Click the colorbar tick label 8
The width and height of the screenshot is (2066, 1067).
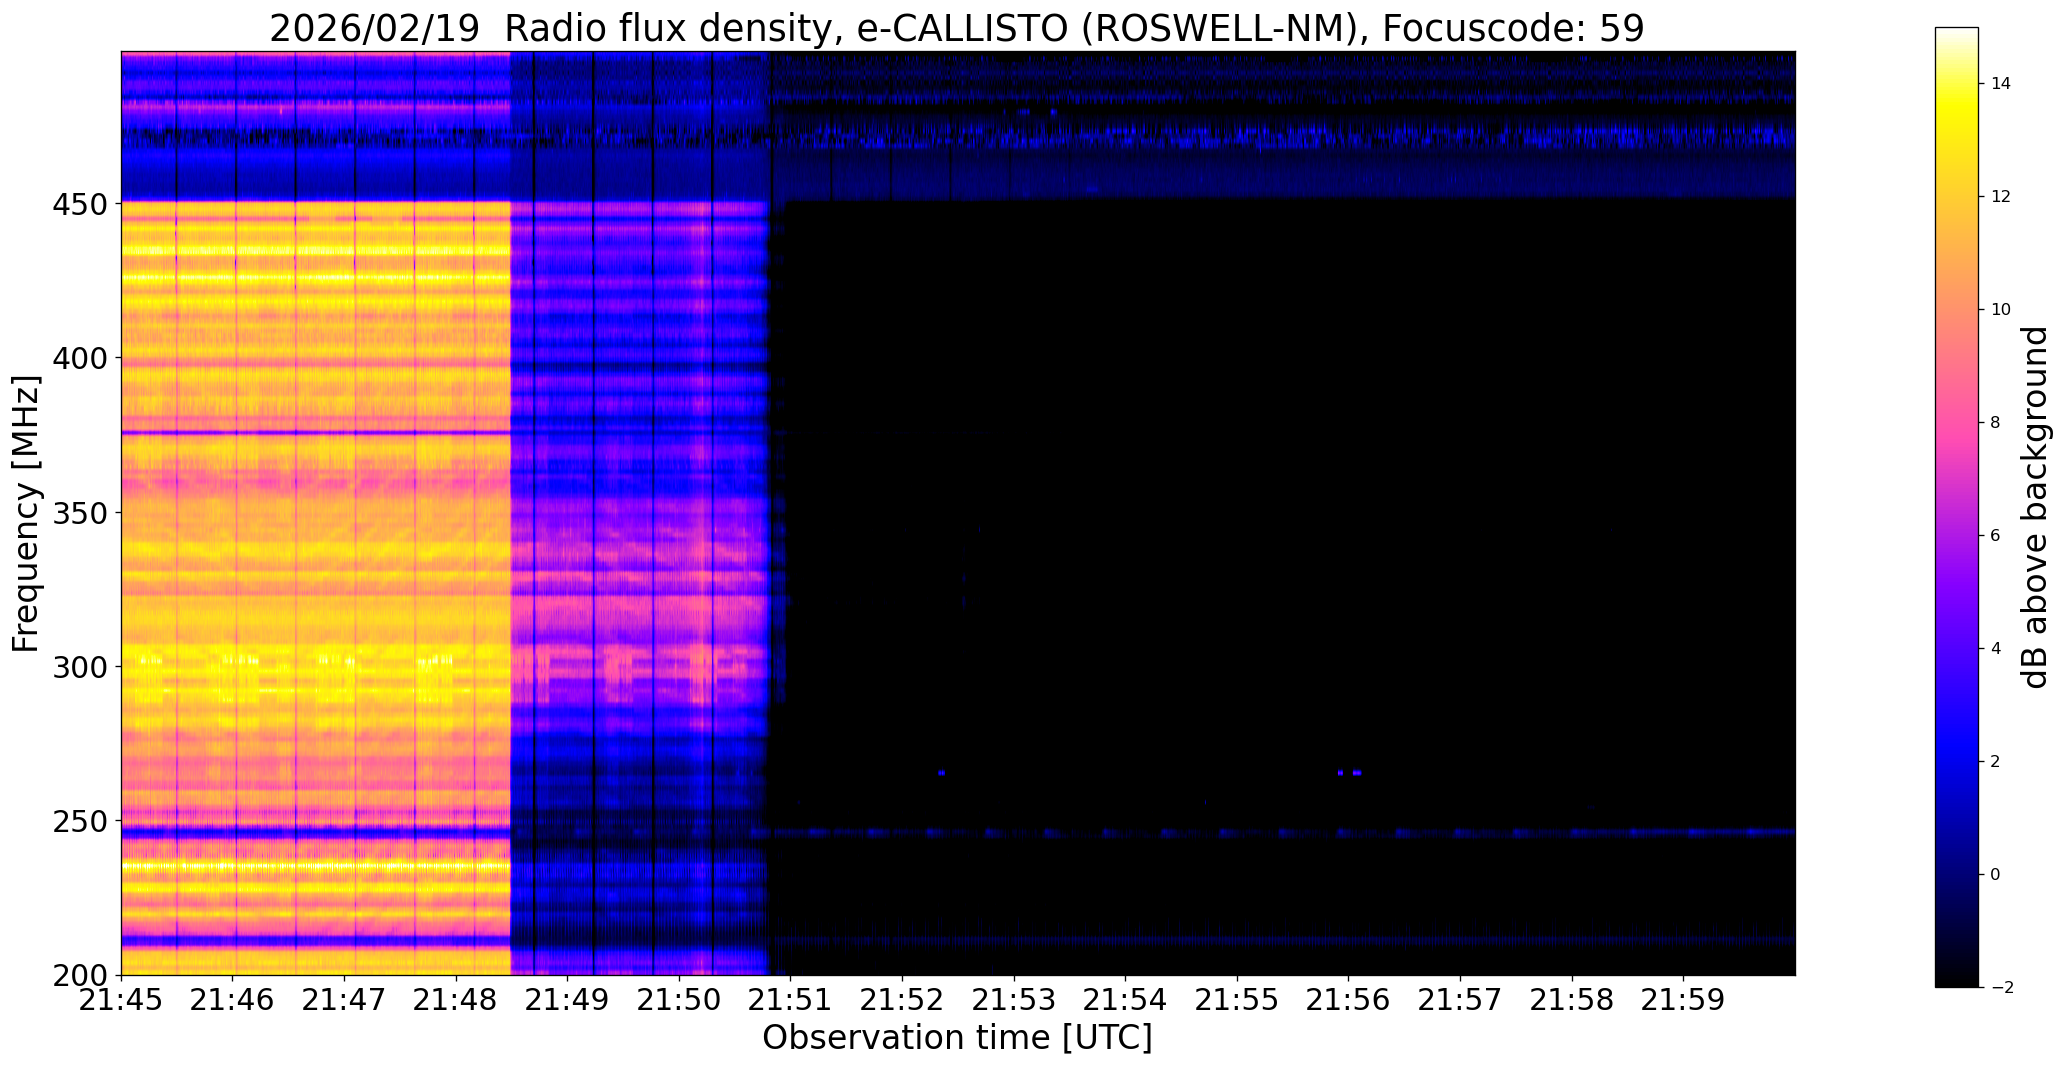[x=1995, y=423]
